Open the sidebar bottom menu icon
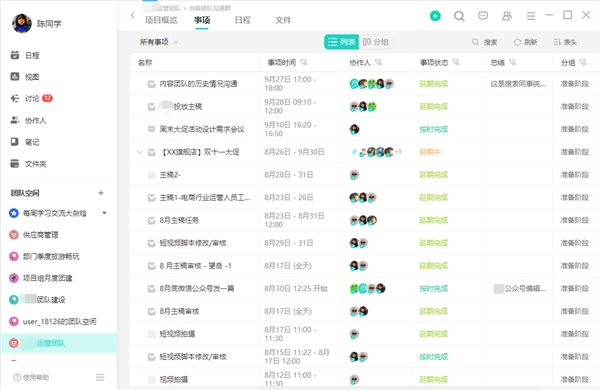 coord(100,377)
